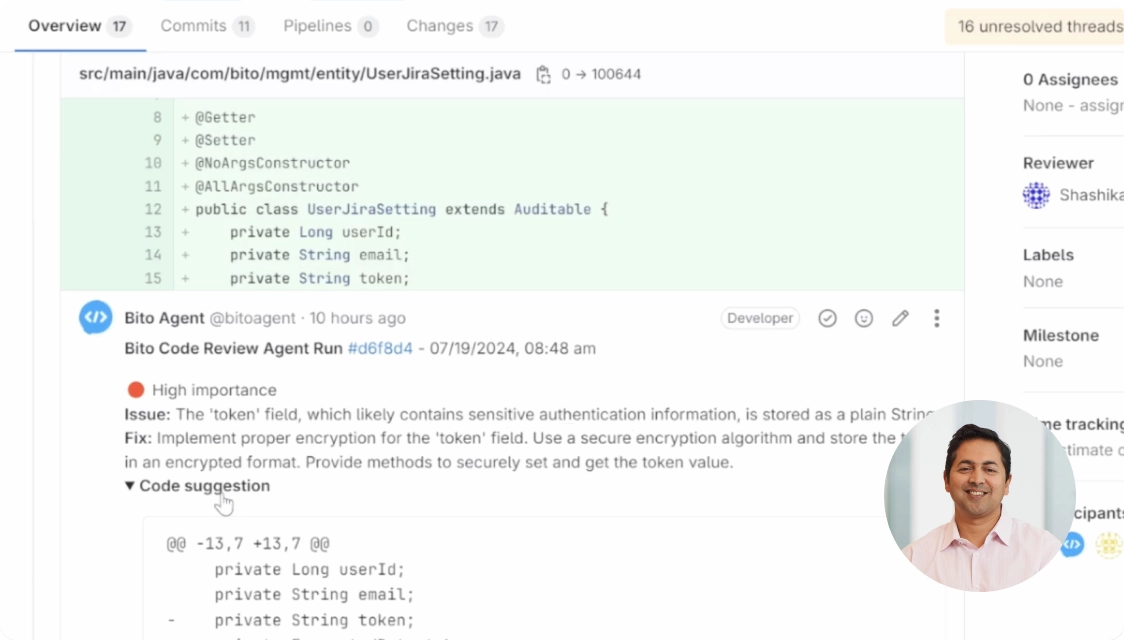Click the Bito Code Review Agent Run title
The image size is (1124, 640).
coord(234,348)
